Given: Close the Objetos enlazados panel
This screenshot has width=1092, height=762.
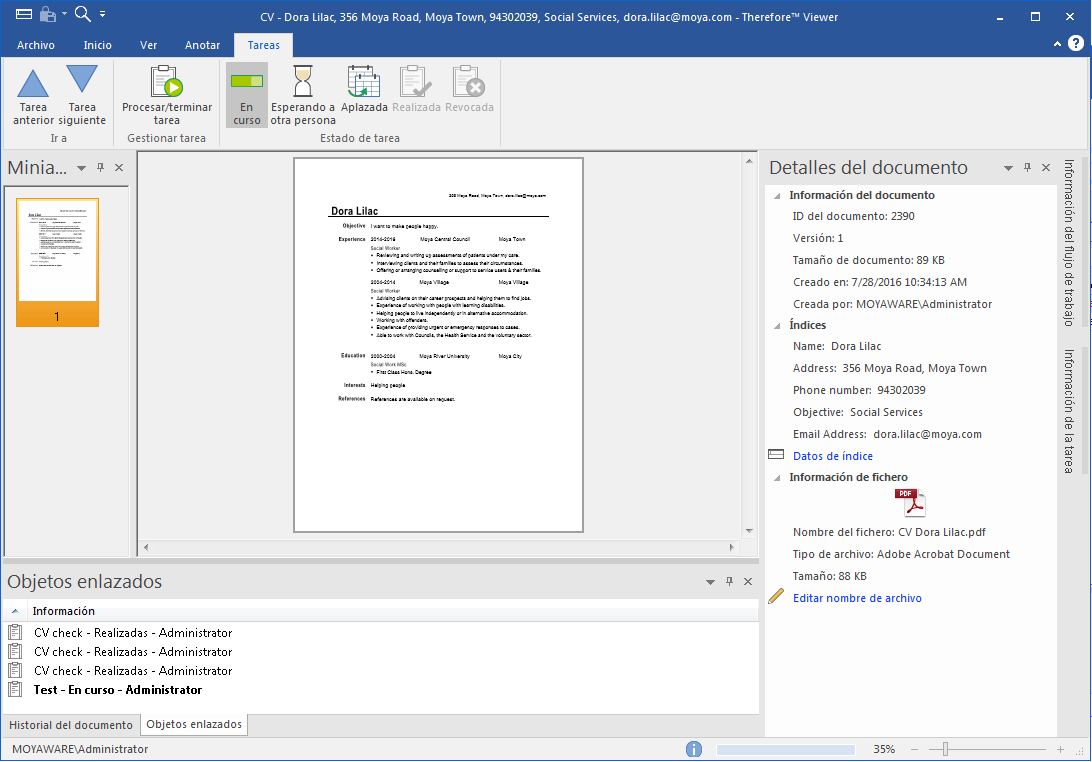Looking at the screenshot, I should point(748,582).
